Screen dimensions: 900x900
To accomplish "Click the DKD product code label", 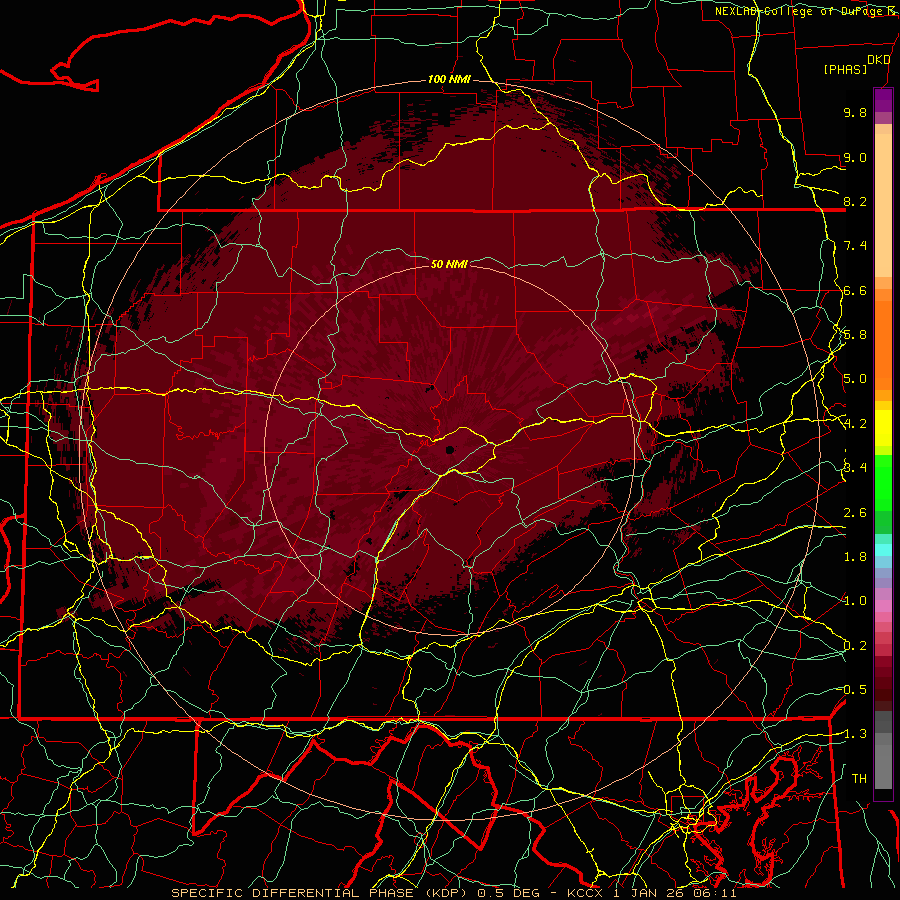I will click(878, 60).
